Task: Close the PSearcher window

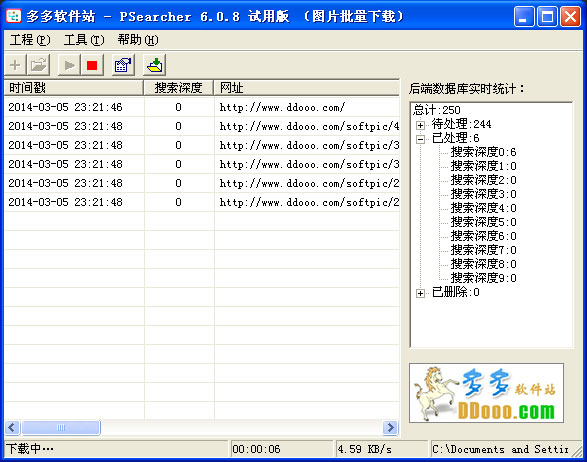Action: [570, 16]
